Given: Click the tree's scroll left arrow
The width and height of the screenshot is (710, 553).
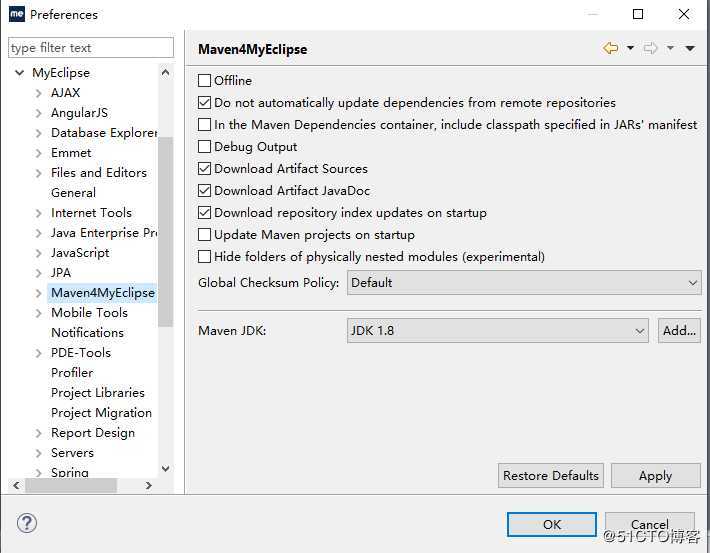Looking at the screenshot, I should coord(16,486).
